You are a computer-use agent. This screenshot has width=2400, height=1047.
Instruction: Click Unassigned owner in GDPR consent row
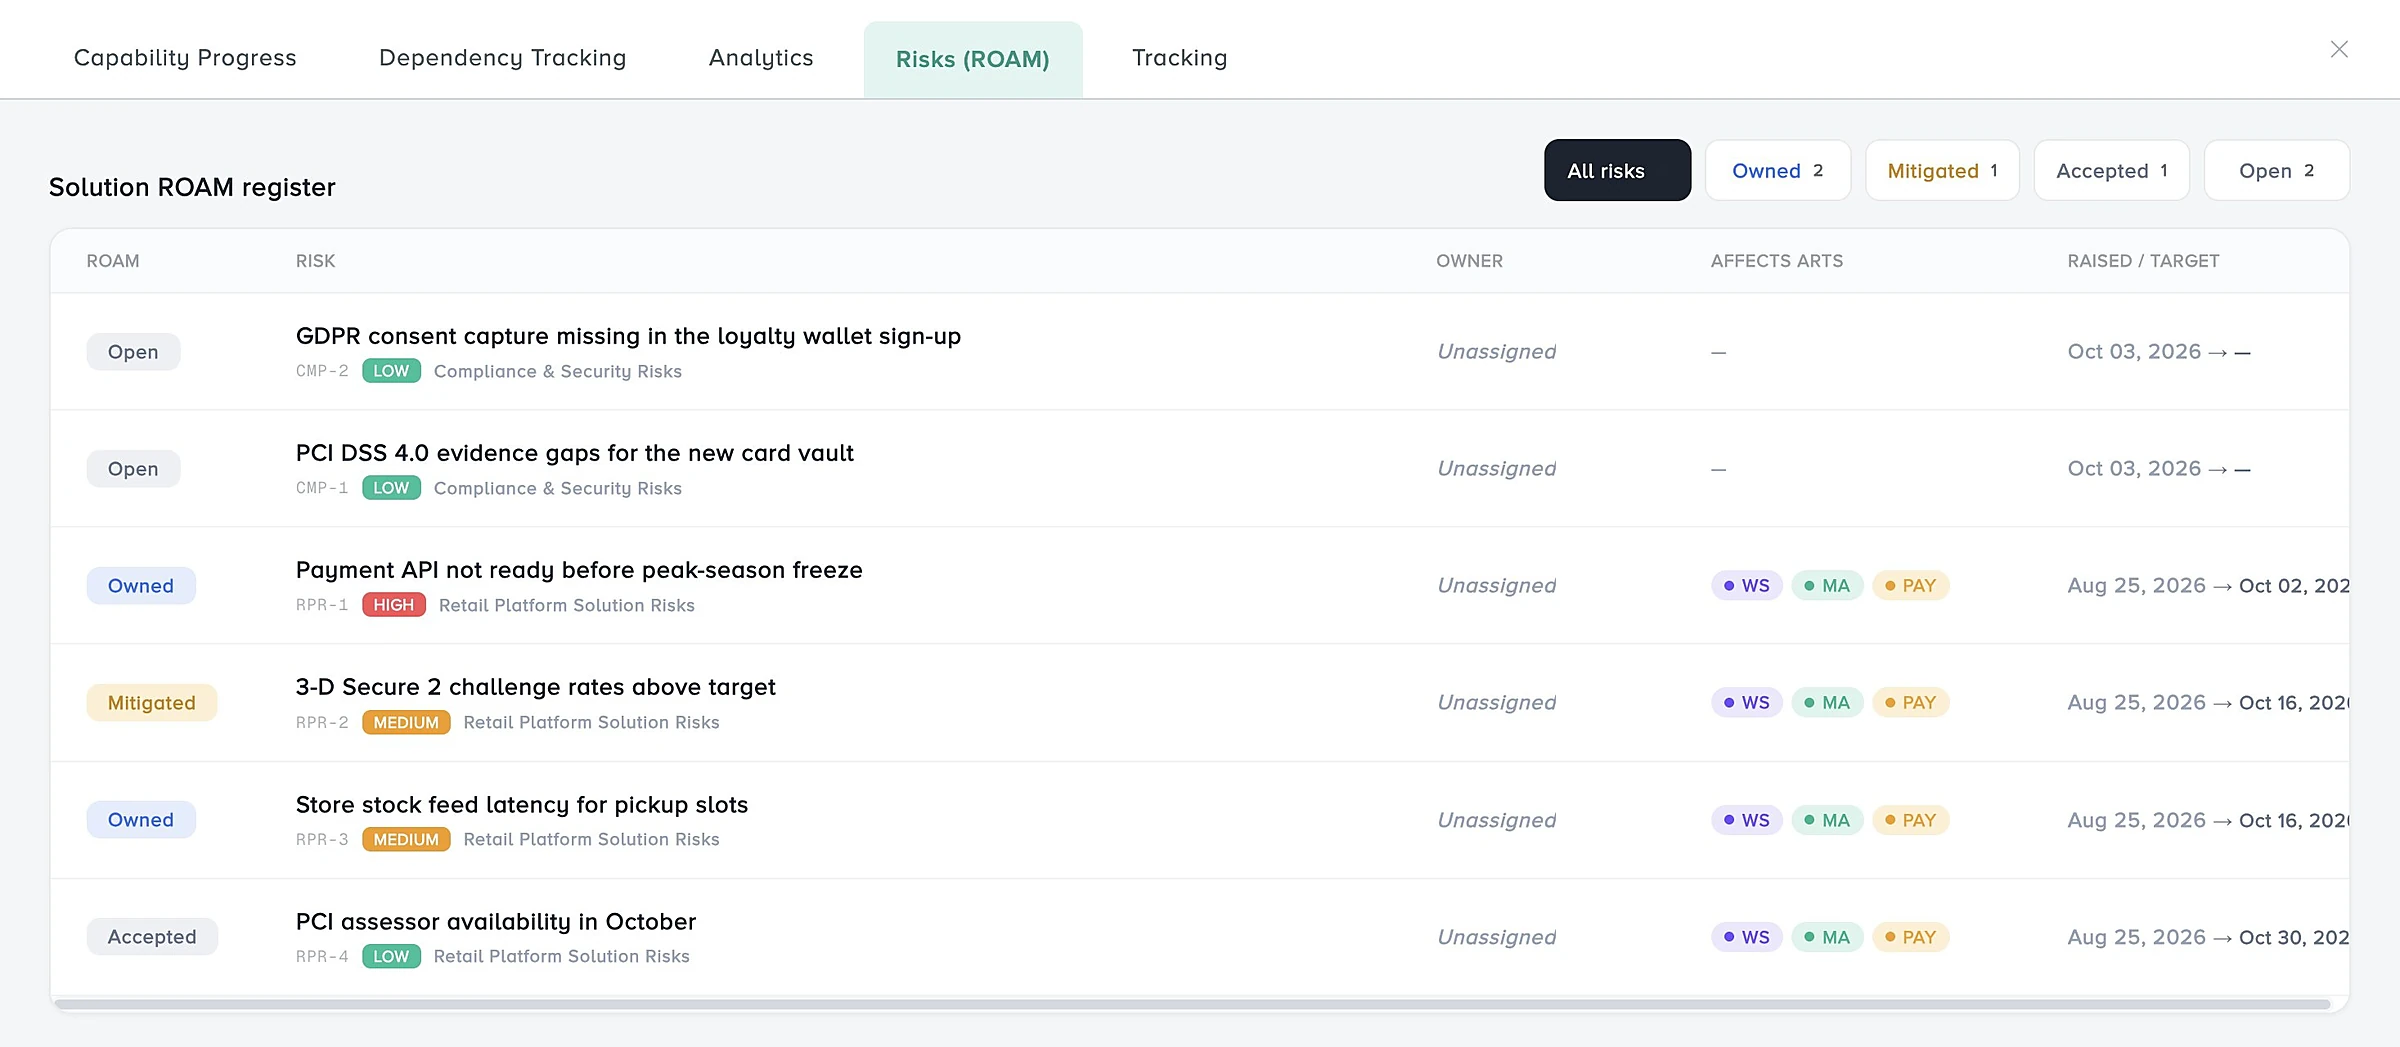[x=1496, y=352]
